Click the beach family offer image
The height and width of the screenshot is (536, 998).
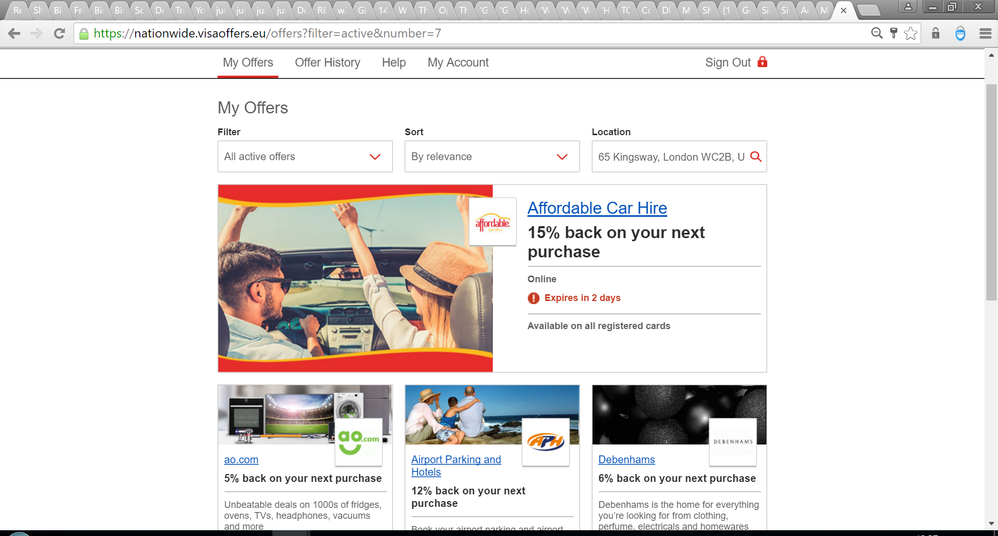[x=492, y=414]
